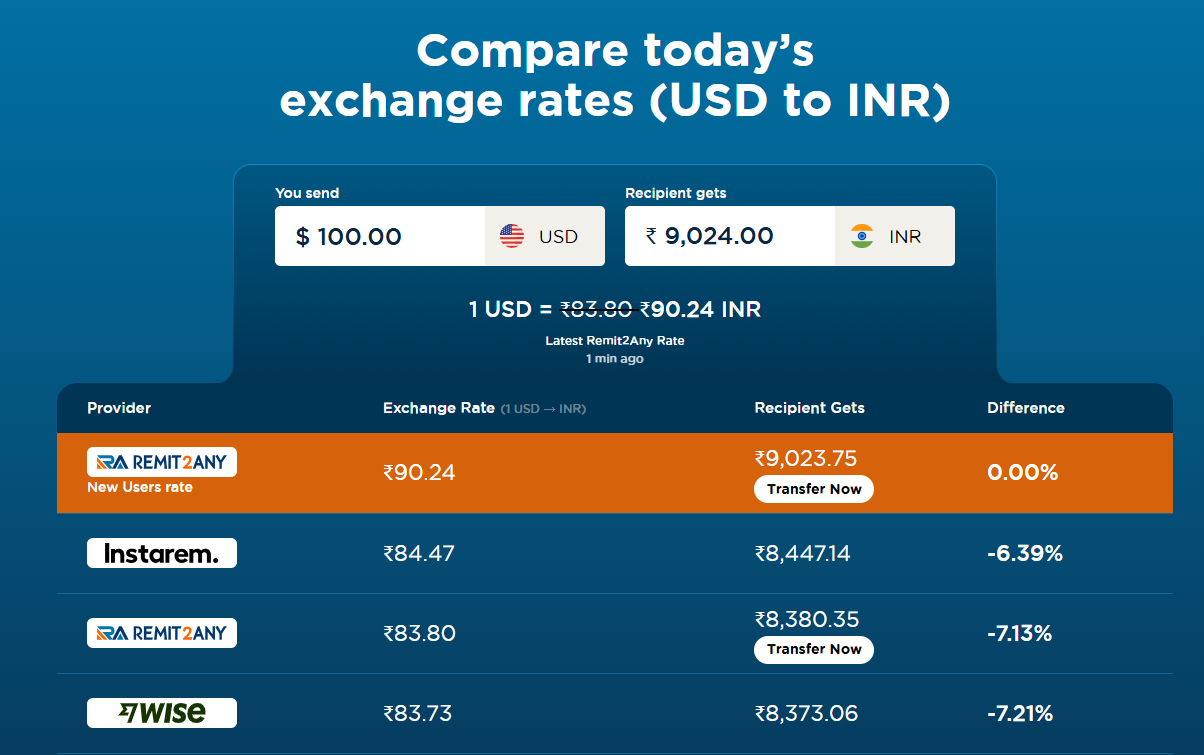Click the ₹90.24 rate in the orange row
Screen dimensions: 1204x755
tap(419, 473)
